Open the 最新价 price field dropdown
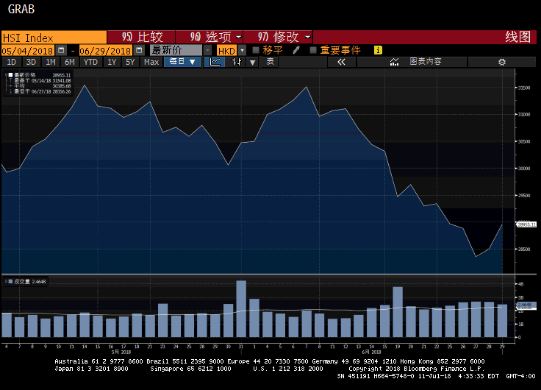Screen dimensions: 541x390 [176, 50]
